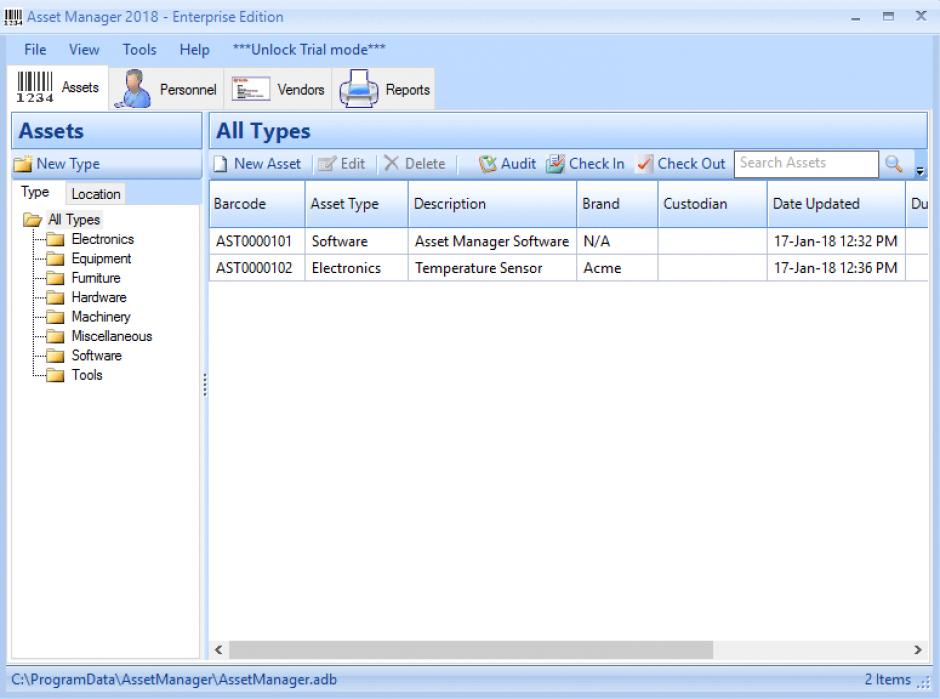
Task: Click the New Asset page icon
Action: click(221, 164)
